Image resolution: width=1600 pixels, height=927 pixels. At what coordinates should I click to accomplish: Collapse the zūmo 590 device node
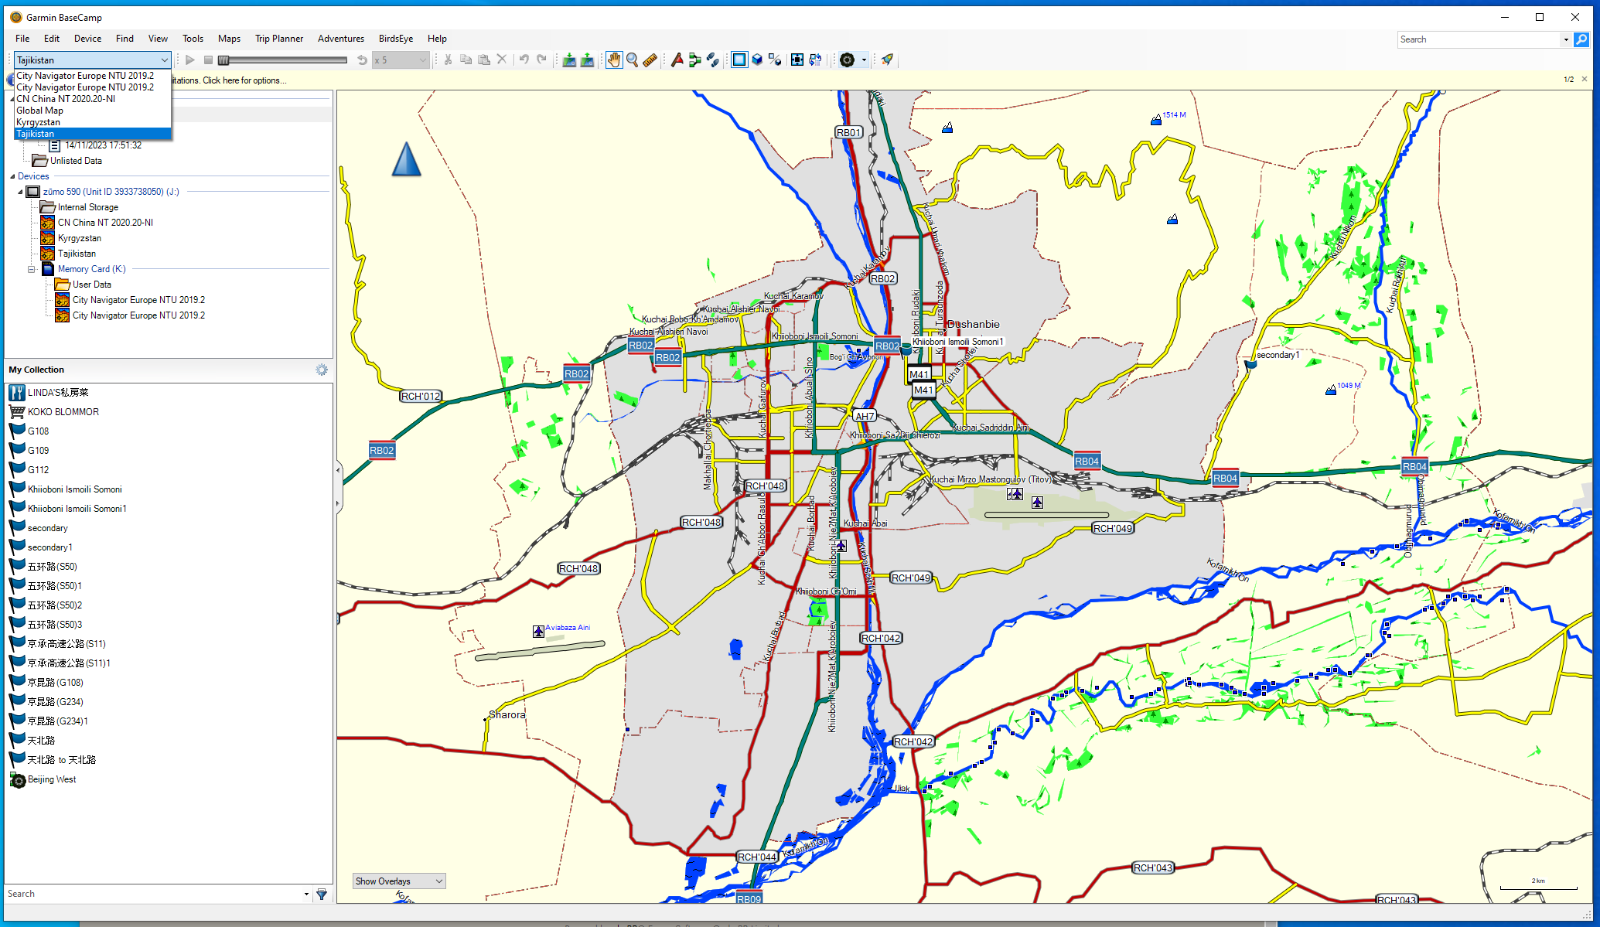coord(20,192)
